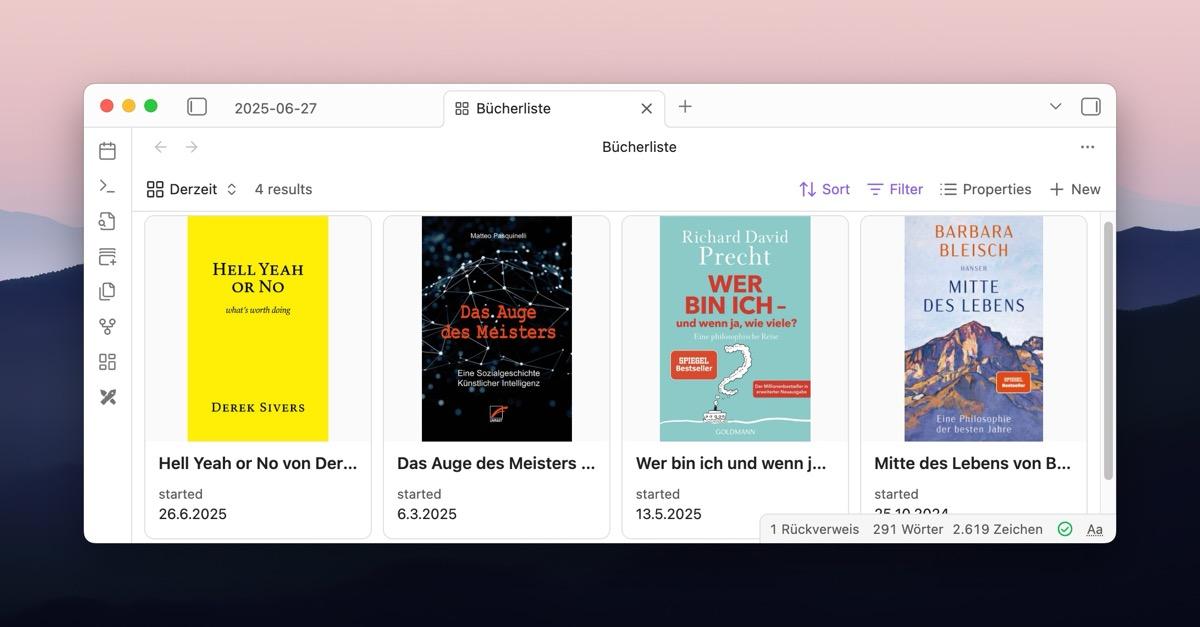Open the command palette terminal icon
1200x627 pixels.
107,186
